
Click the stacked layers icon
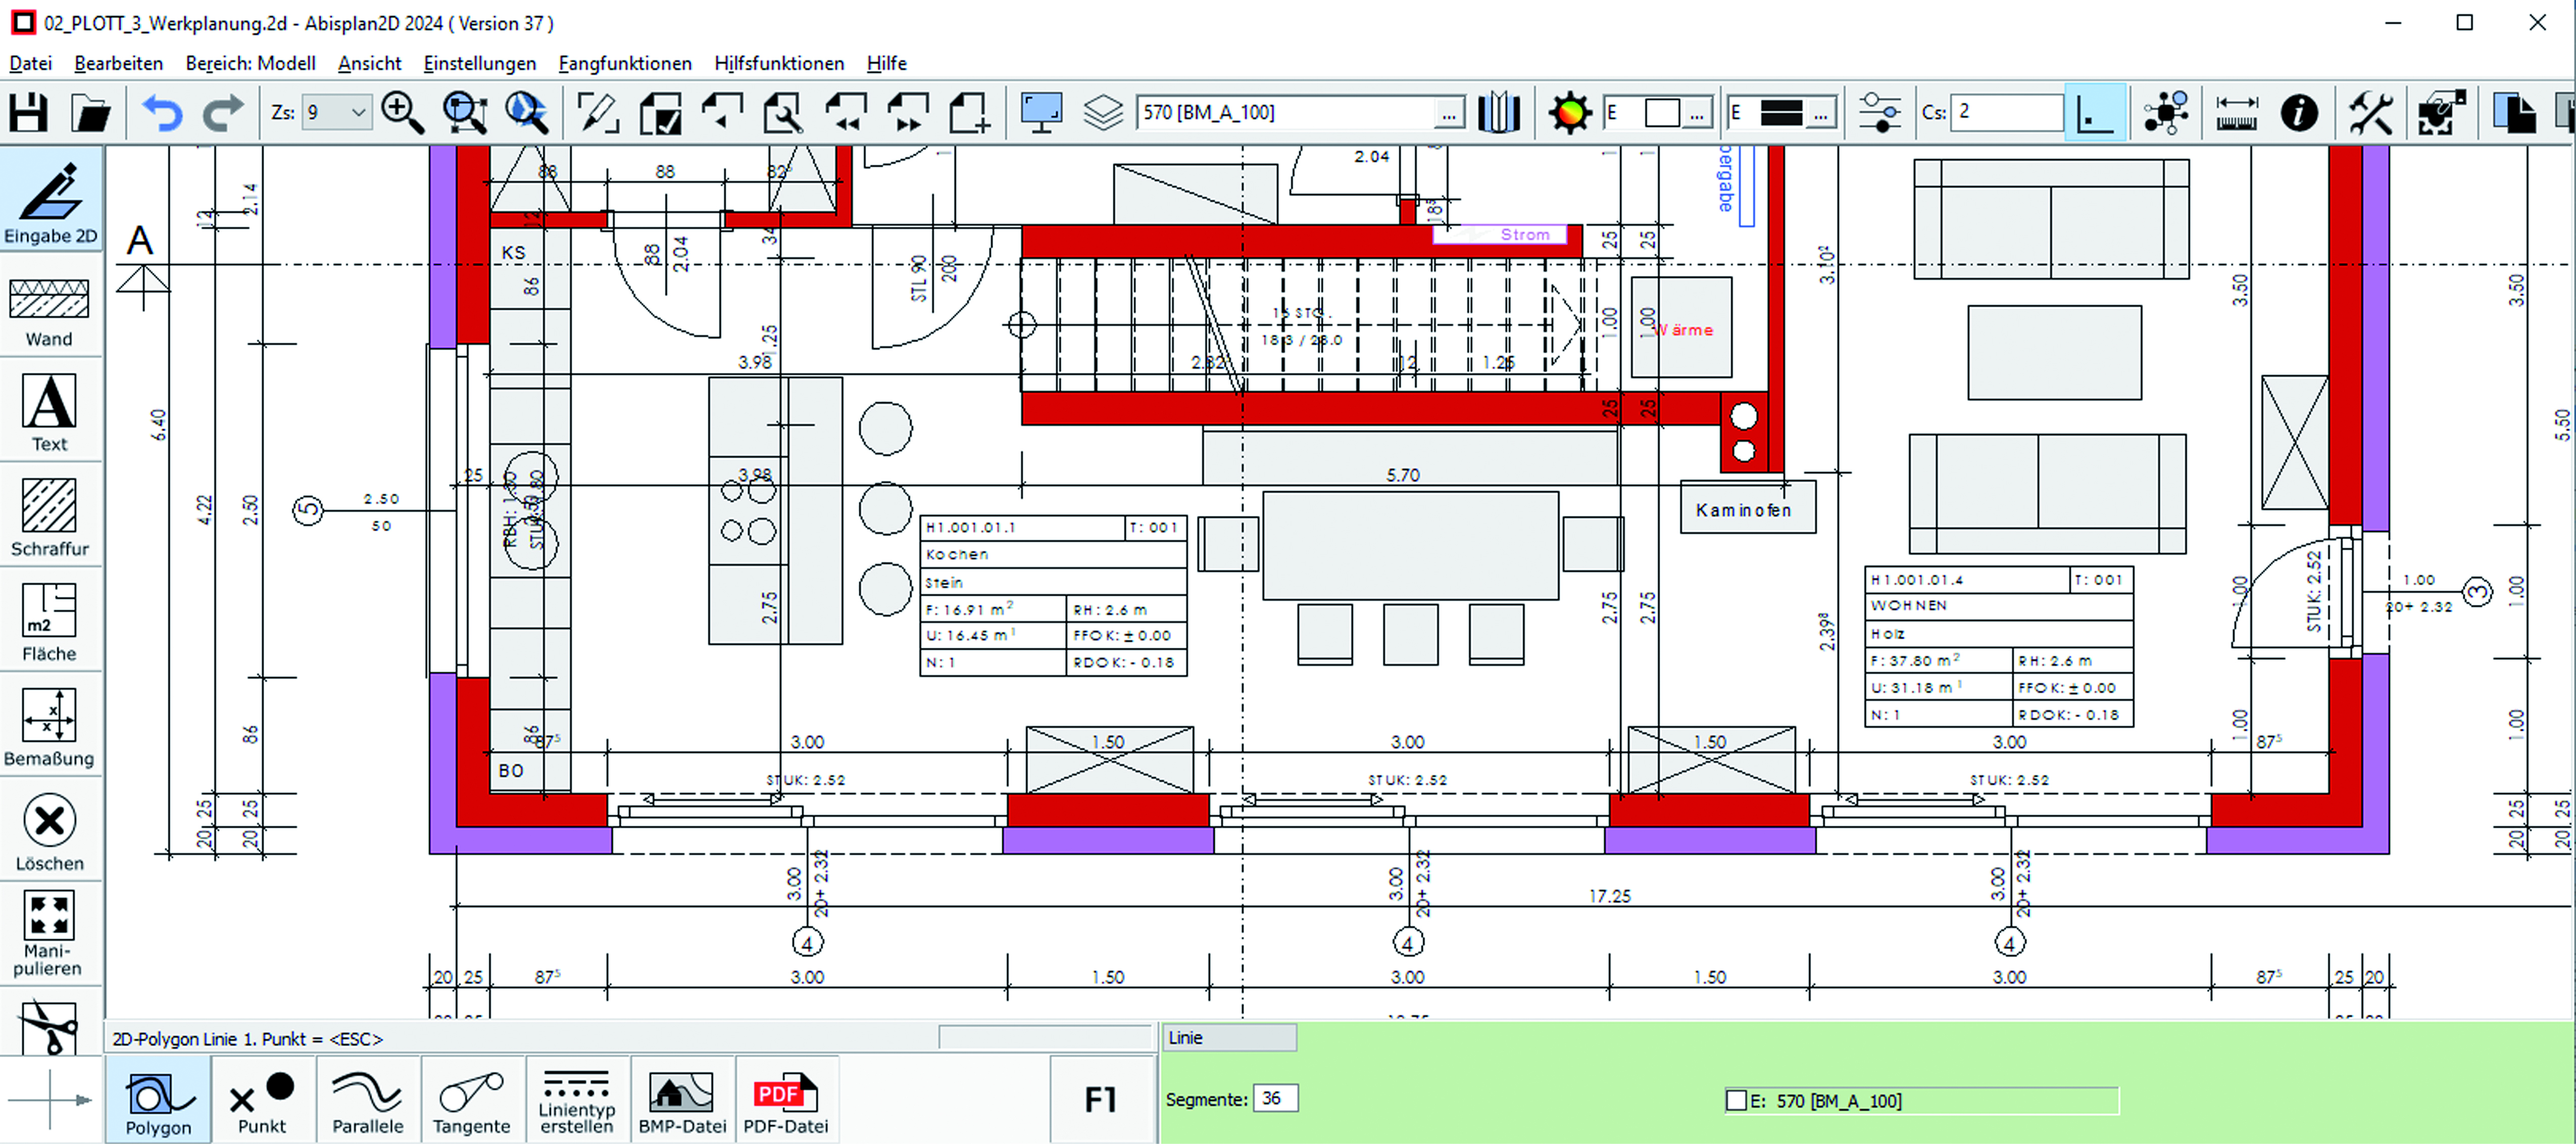1103,112
